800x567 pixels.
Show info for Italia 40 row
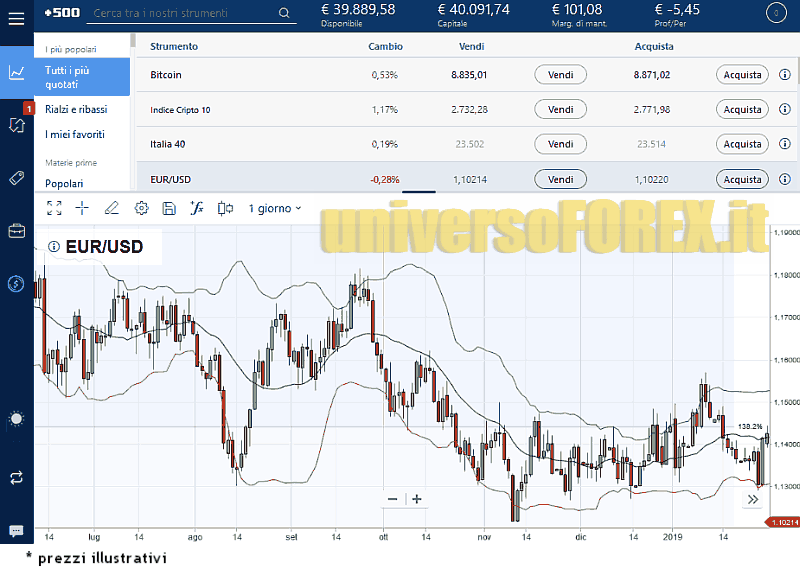click(x=784, y=144)
